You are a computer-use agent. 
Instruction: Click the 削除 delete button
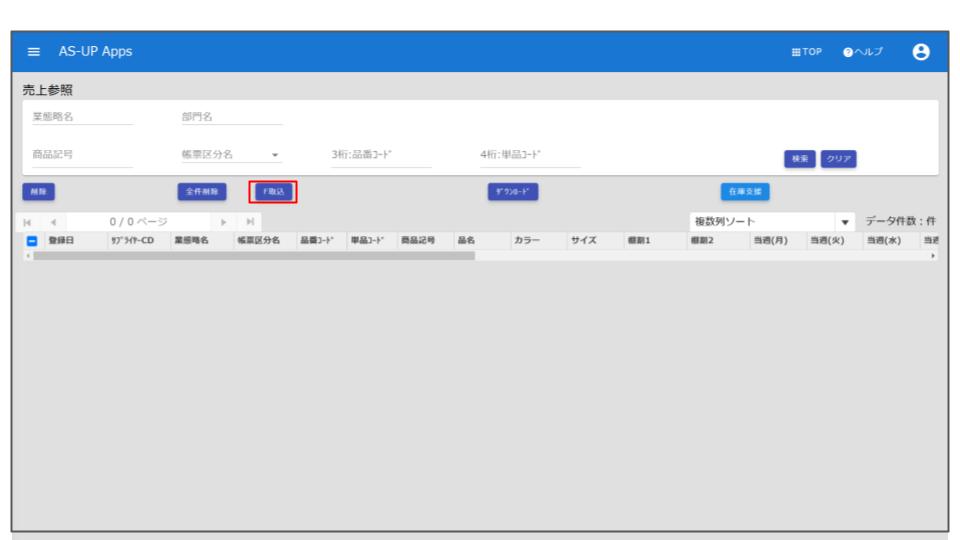coord(37,190)
